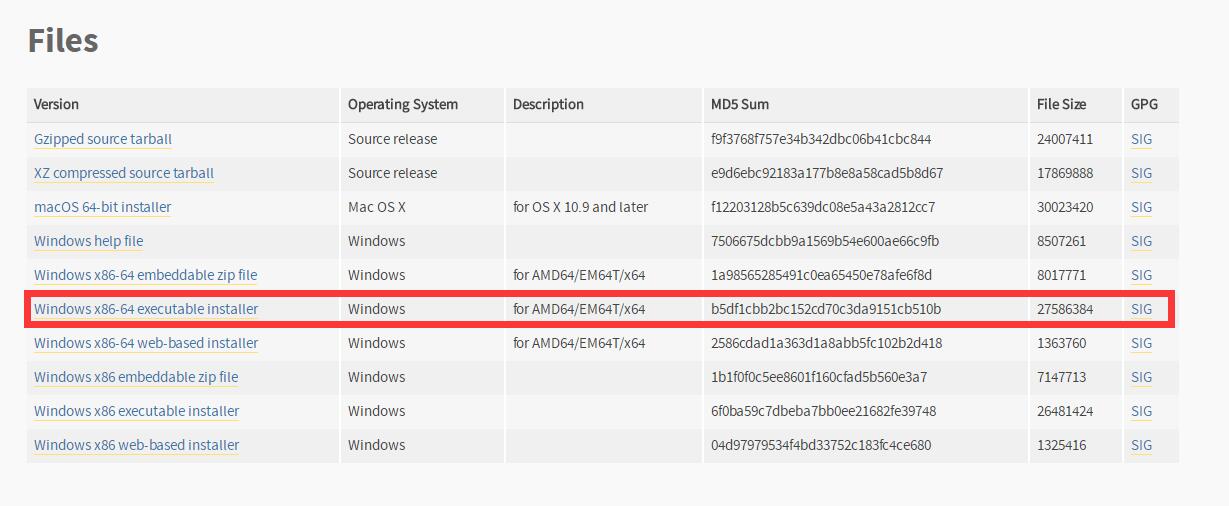Click the Windows x86-64 web-based installer link
The height and width of the screenshot is (506, 1229).
146,343
